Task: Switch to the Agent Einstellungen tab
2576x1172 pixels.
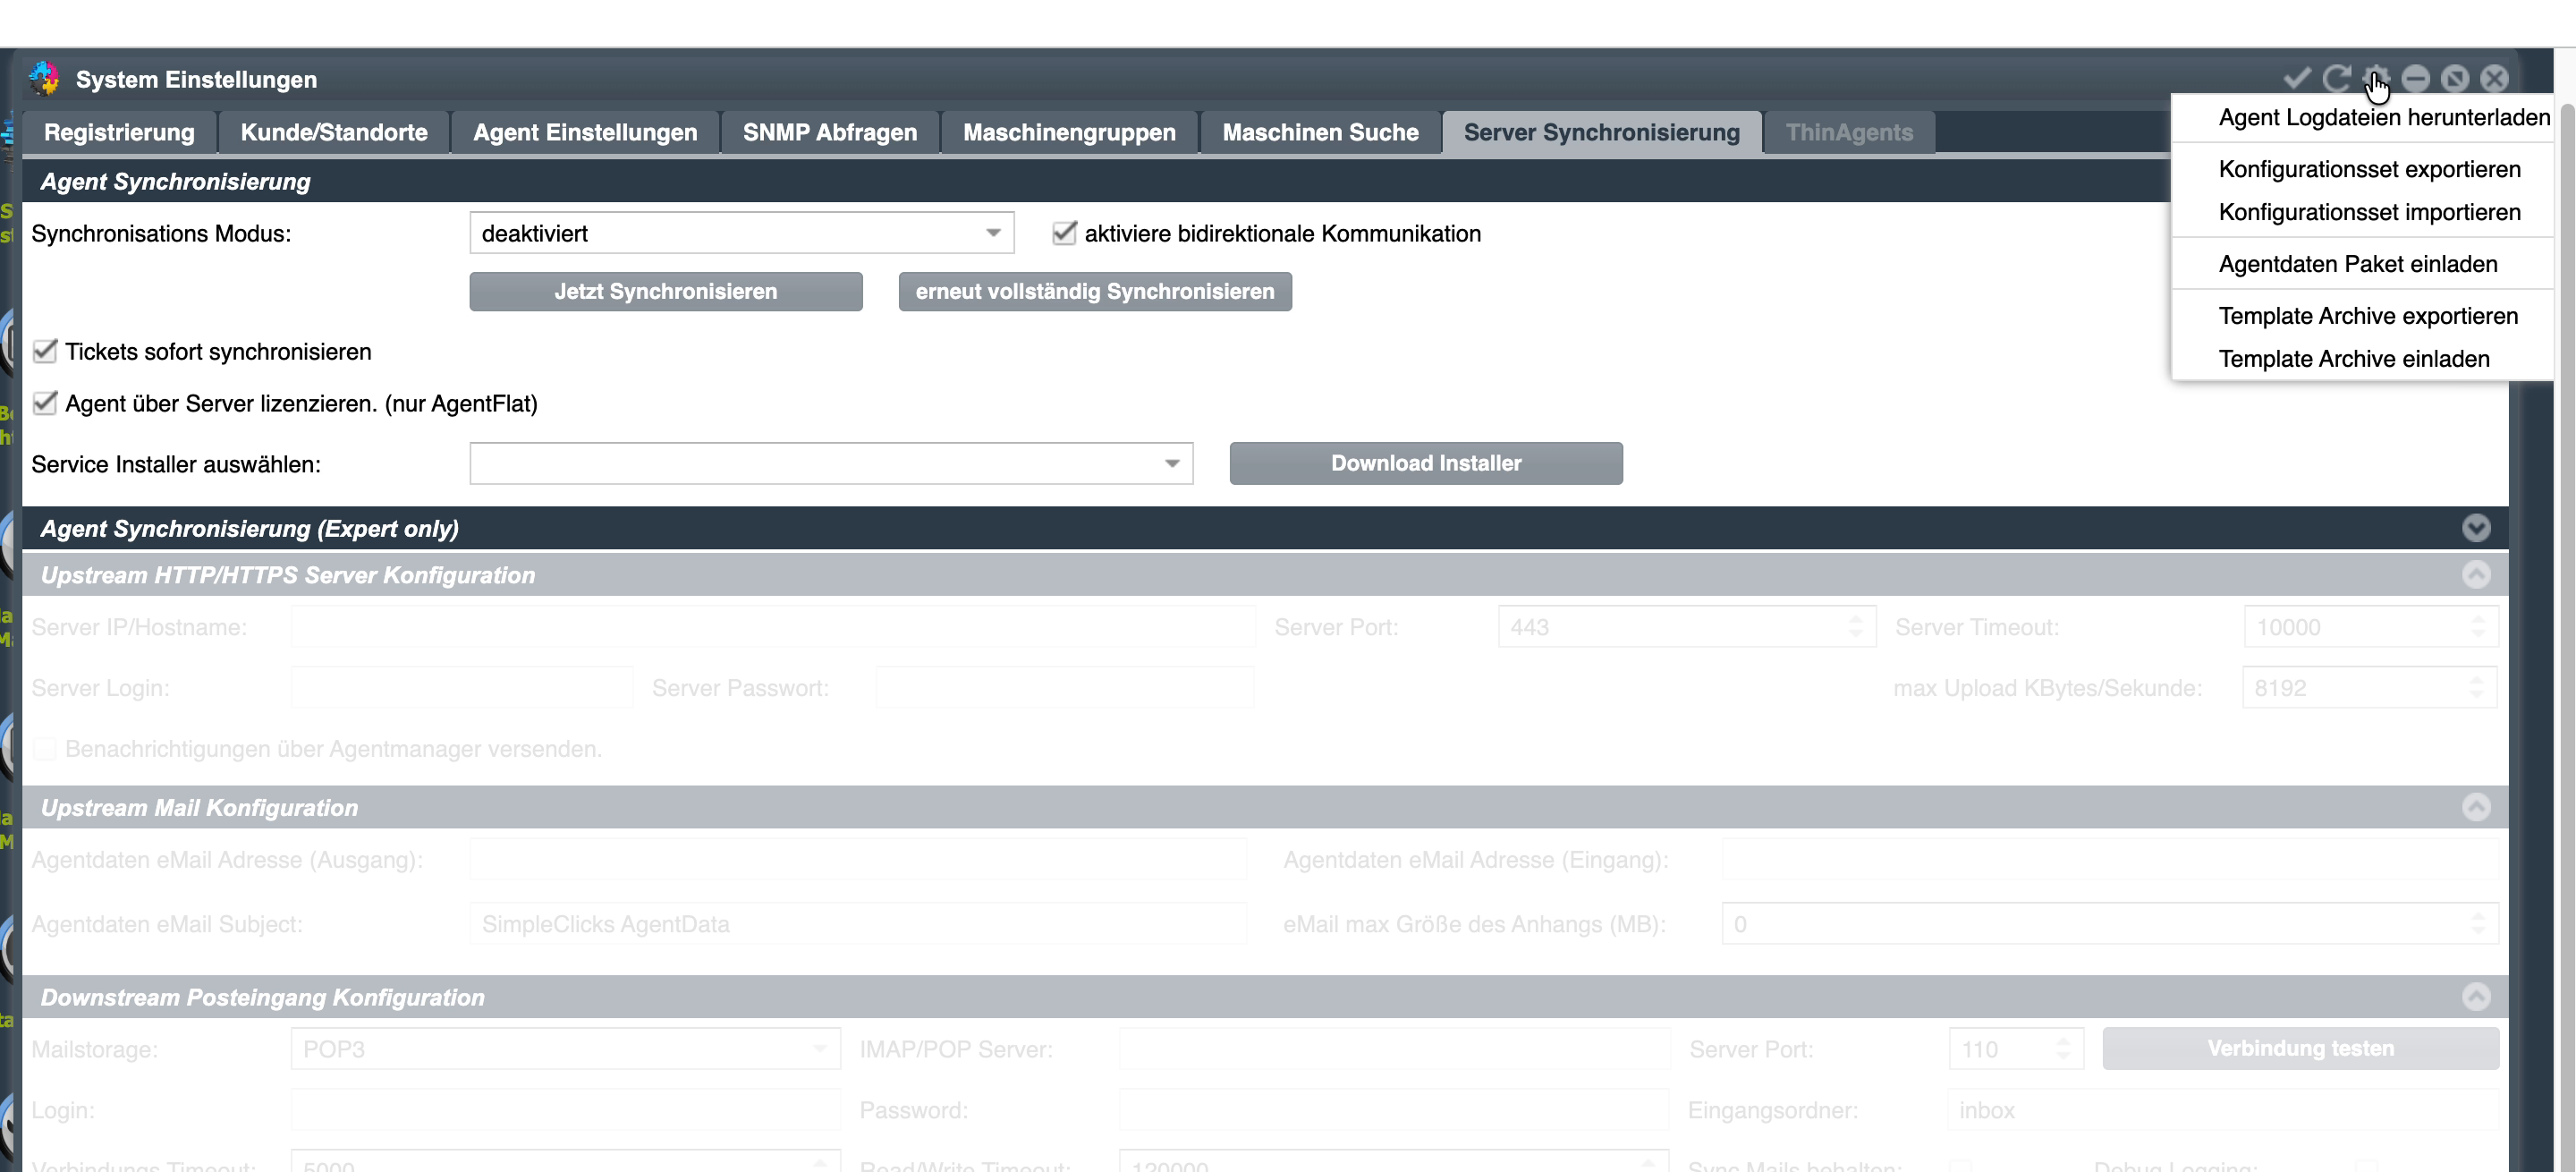Action: click(x=585, y=132)
